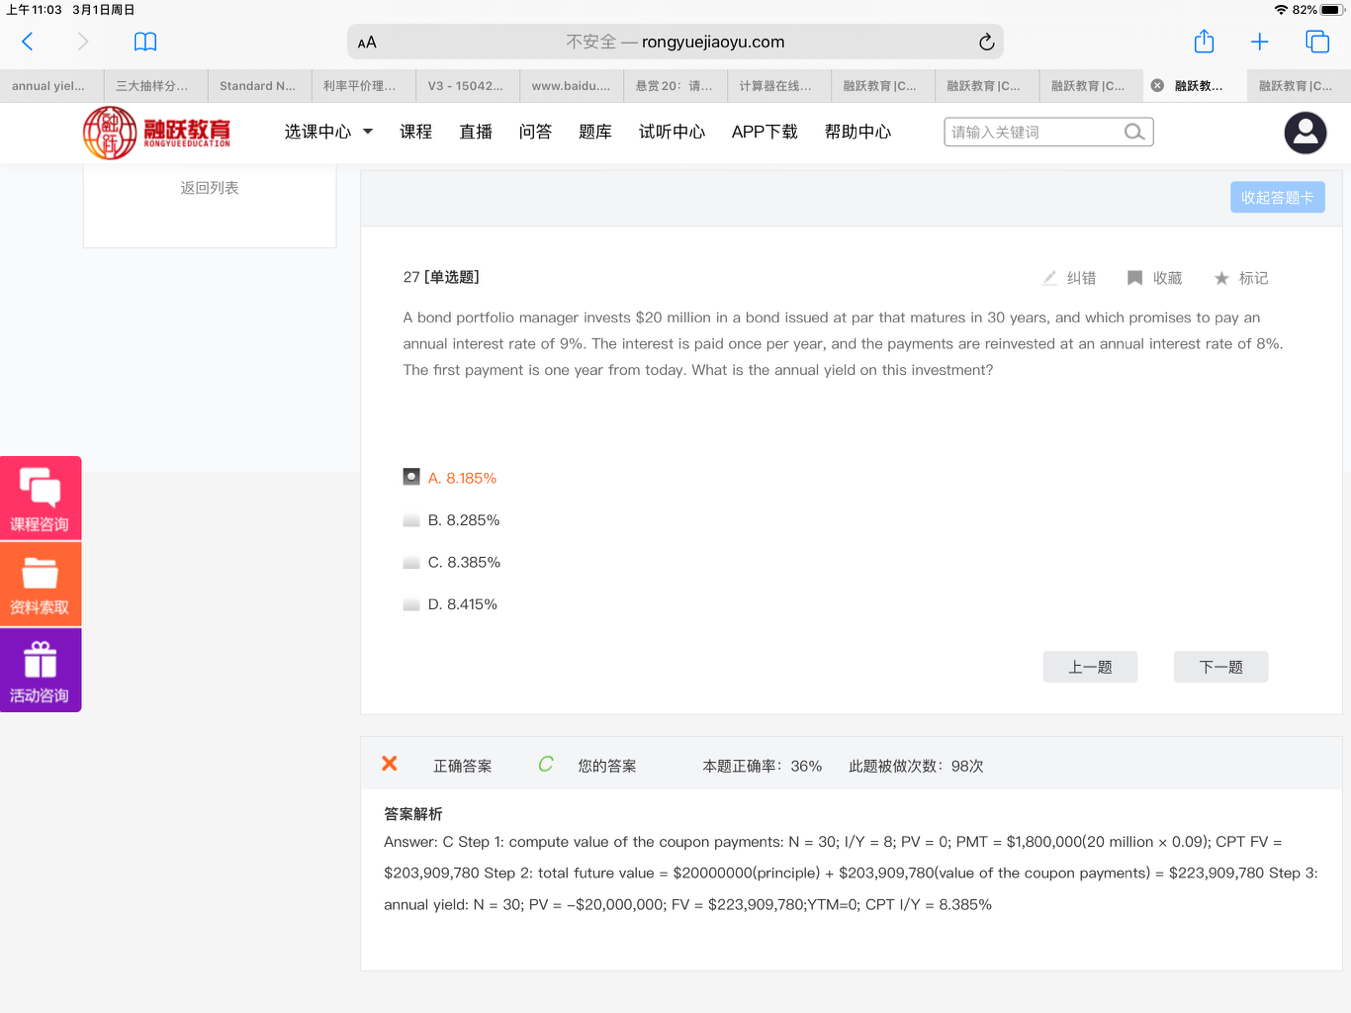The width and height of the screenshot is (1351, 1013).
Task: Reload the page with the refresh icon
Action: pyautogui.click(x=986, y=42)
